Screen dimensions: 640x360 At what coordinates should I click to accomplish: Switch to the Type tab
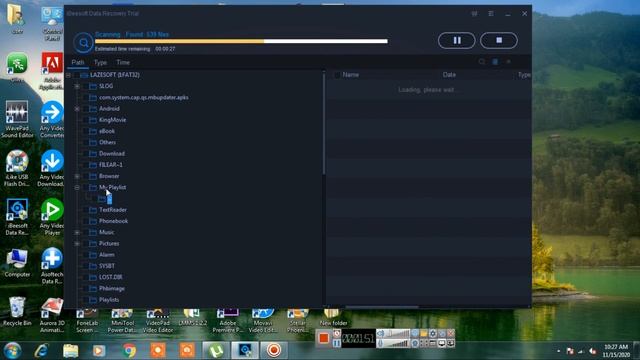[100, 62]
